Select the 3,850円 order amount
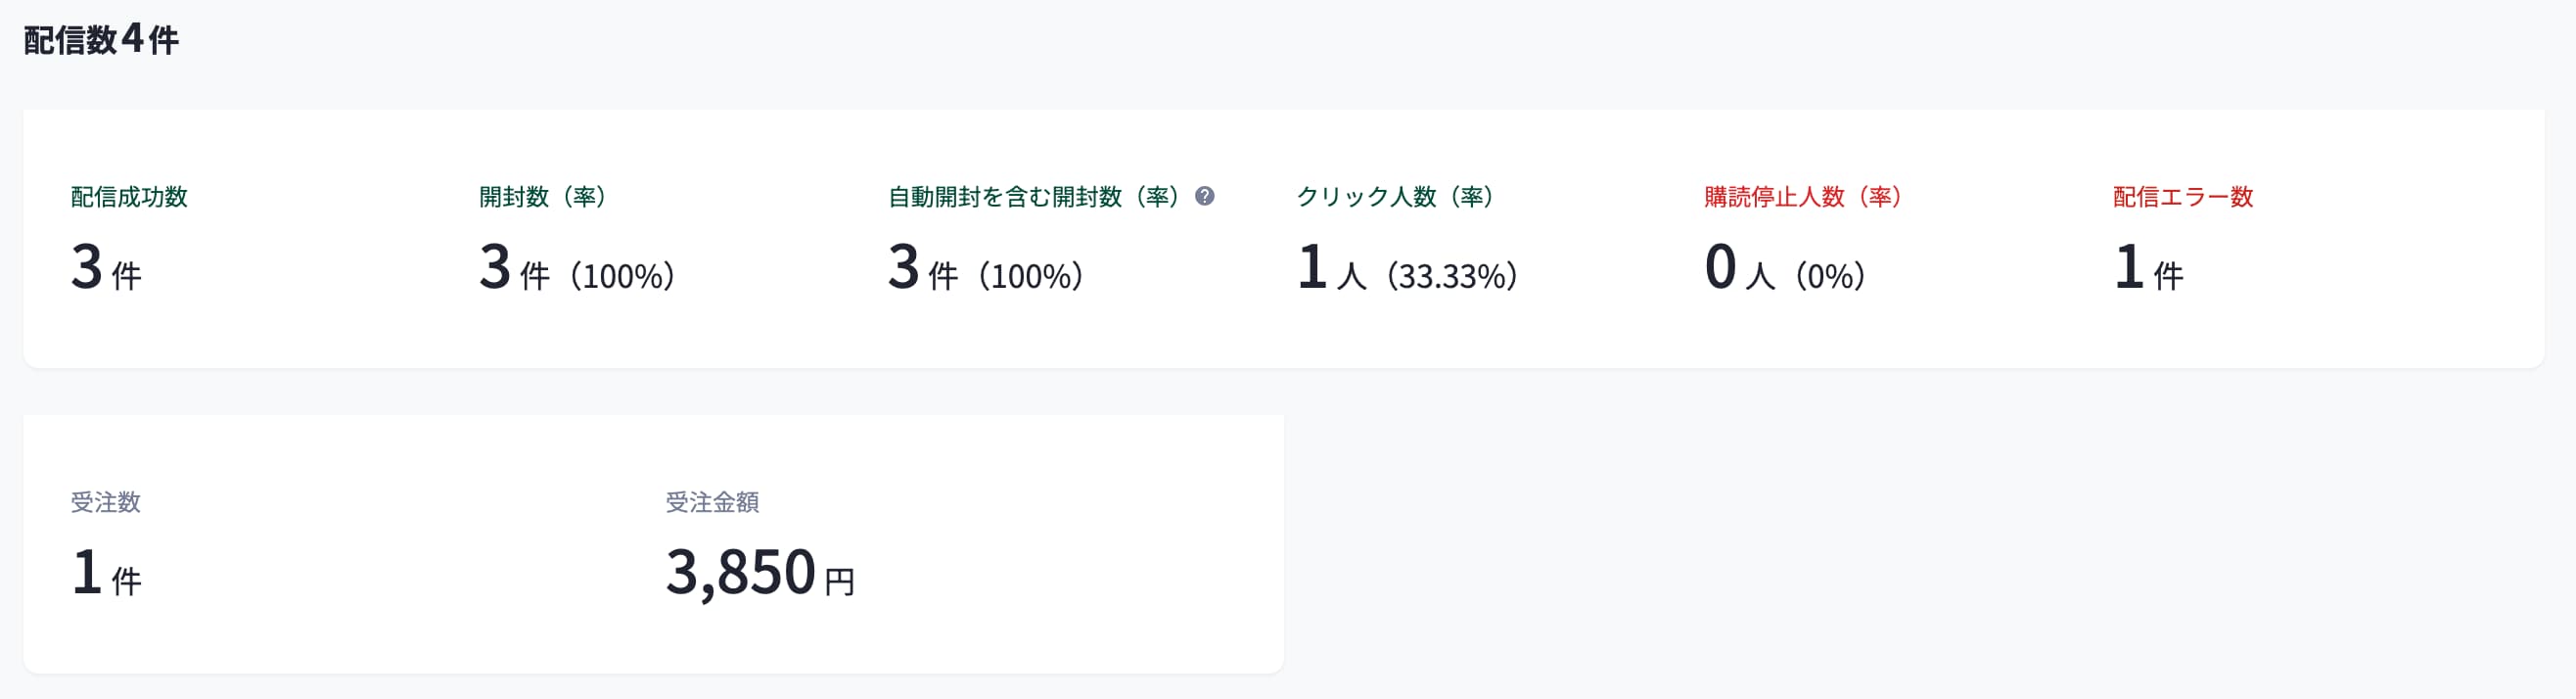Image resolution: width=2576 pixels, height=699 pixels. tap(760, 573)
